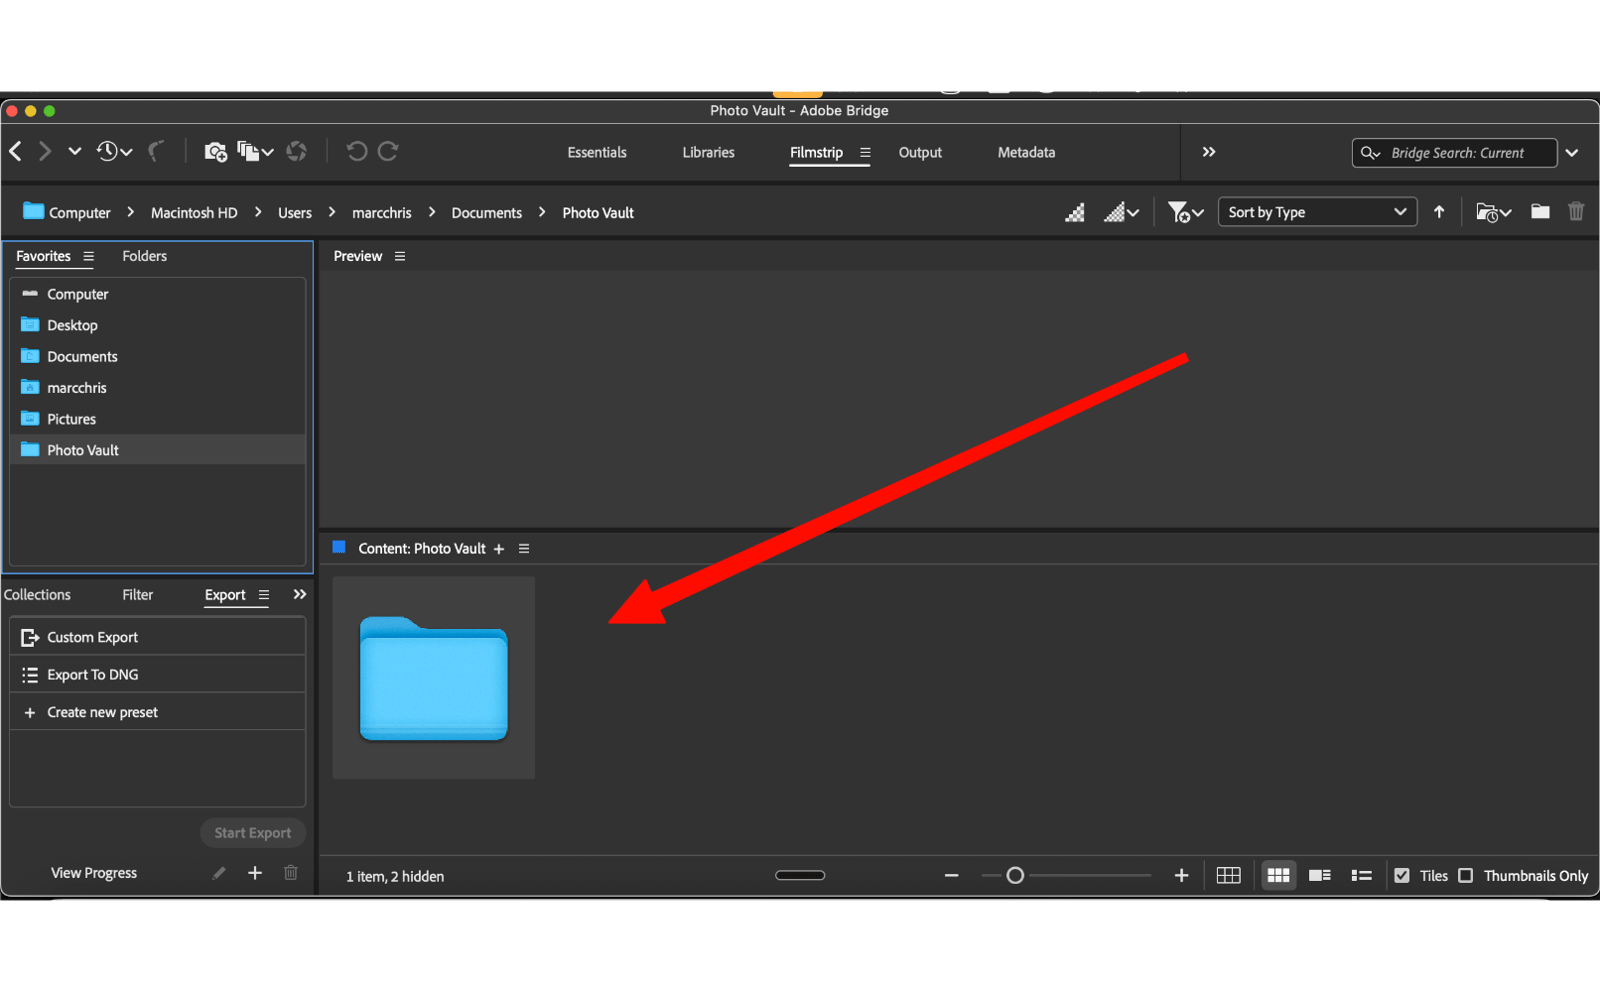Select the folder thumbnail in Content panel

[x=434, y=678]
